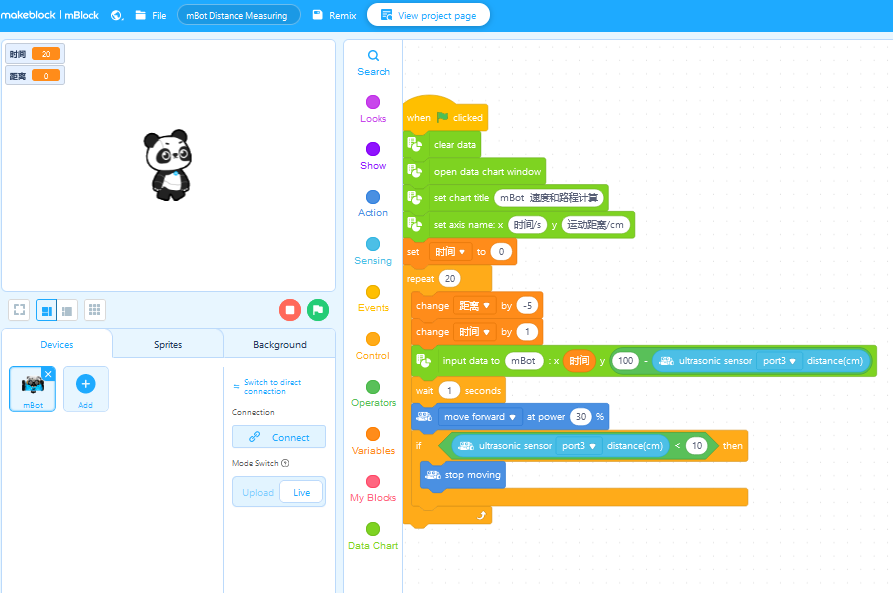The image size is (893, 593).
Task: Click the clear data block icon
Action: click(x=415, y=144)
